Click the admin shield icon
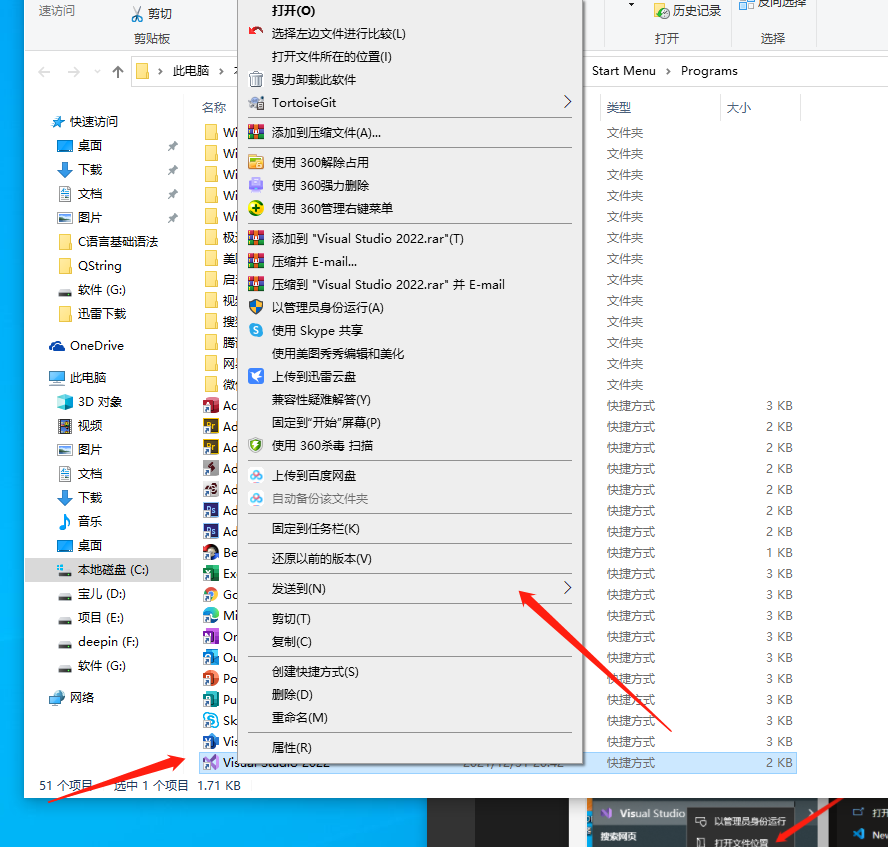888x847 pixels. click(x=256, y=307)
